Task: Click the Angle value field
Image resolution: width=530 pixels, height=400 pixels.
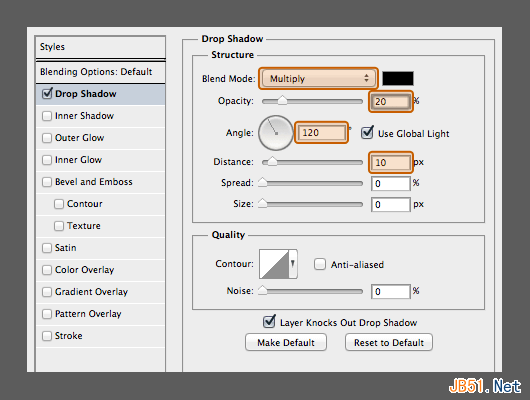Action: pos(321,133)
